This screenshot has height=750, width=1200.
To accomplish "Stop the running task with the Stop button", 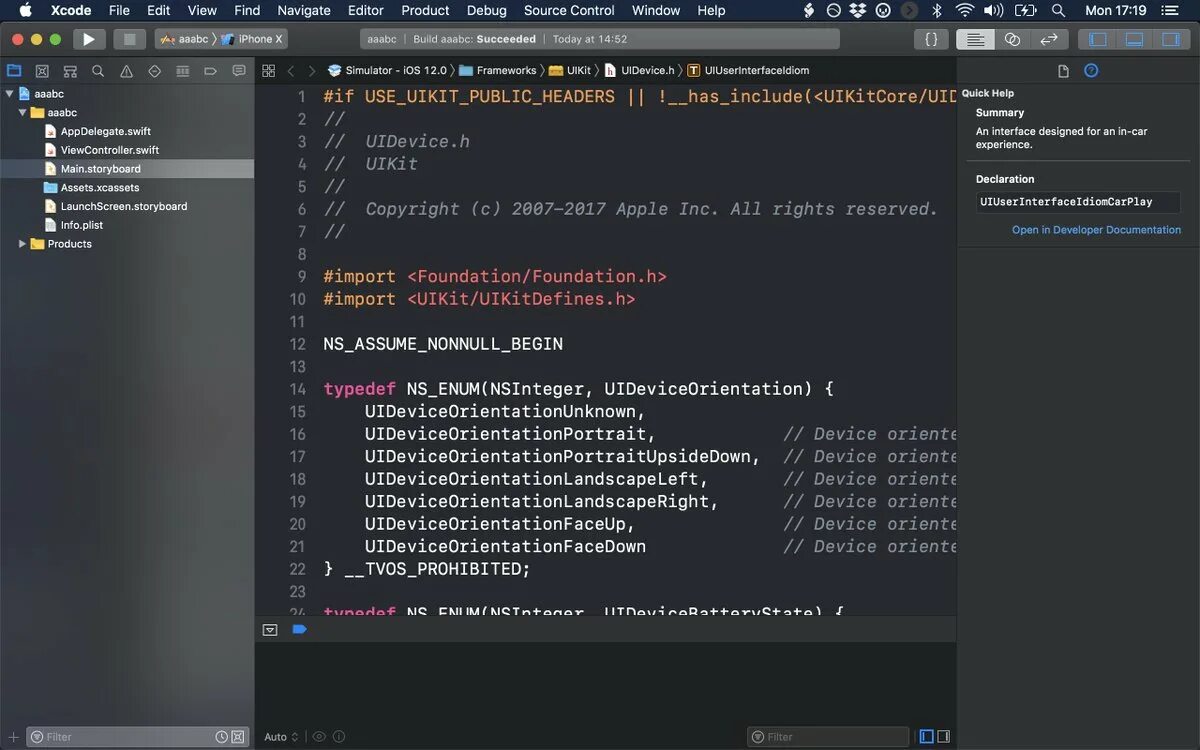I will tap(129, 39).
